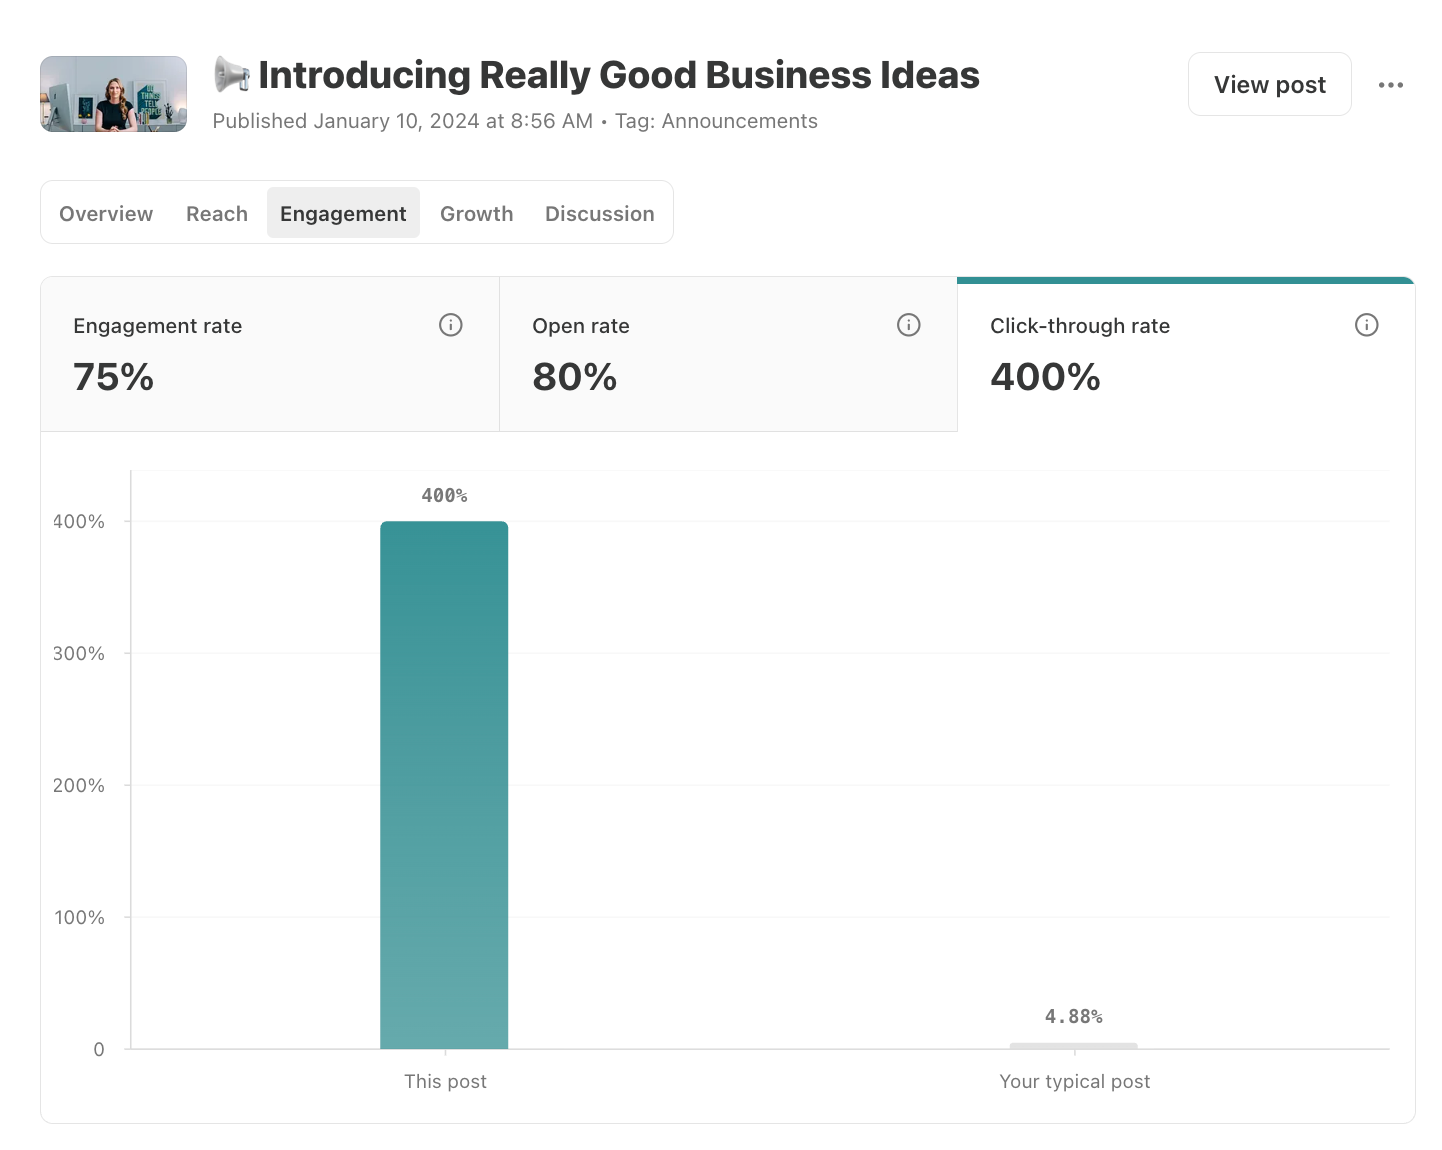
Task: Click the megaphone emoji in the title
Action: (232, 75)
